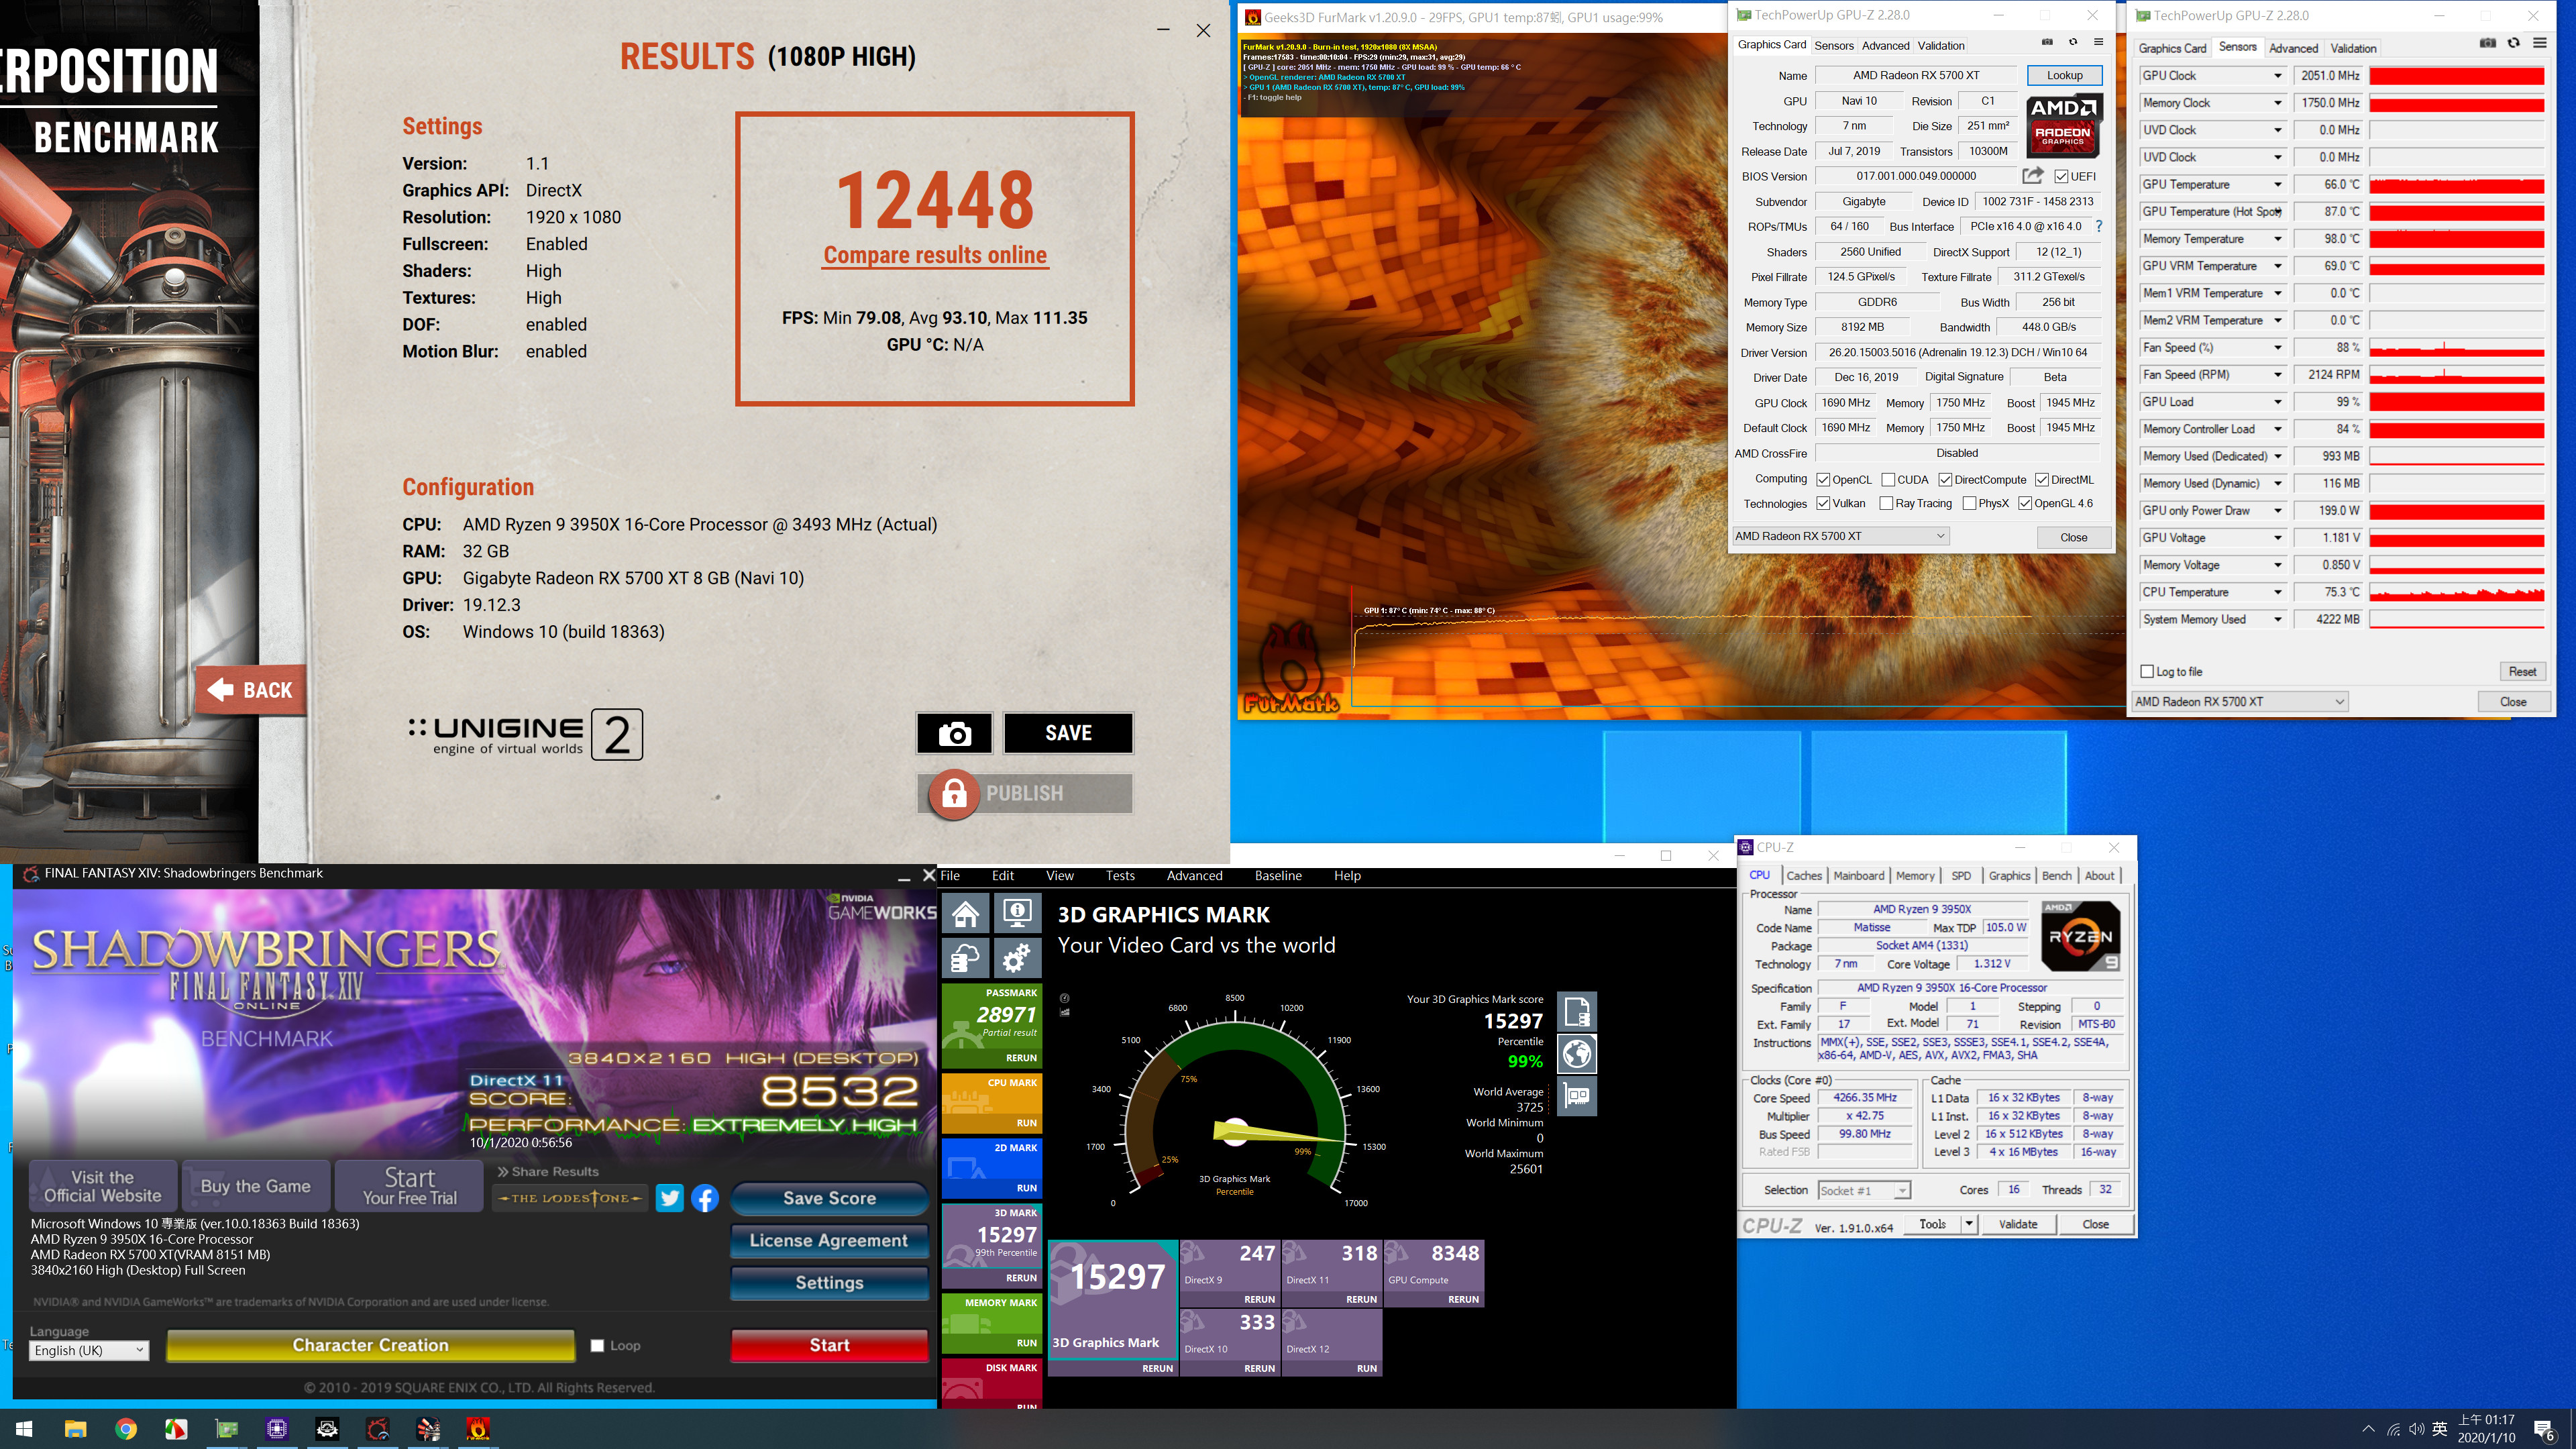Click PassMark chart view small icon
2576x1449 pixels.
(x=1064, y=1012)
